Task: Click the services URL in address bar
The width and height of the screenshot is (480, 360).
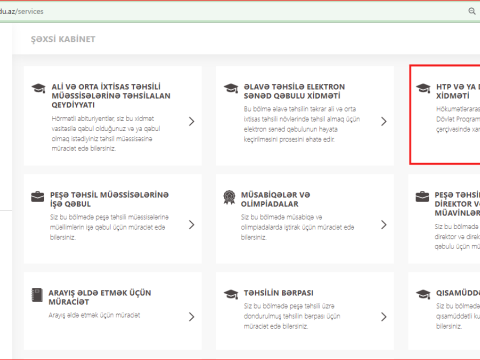Action: [22, 11]
